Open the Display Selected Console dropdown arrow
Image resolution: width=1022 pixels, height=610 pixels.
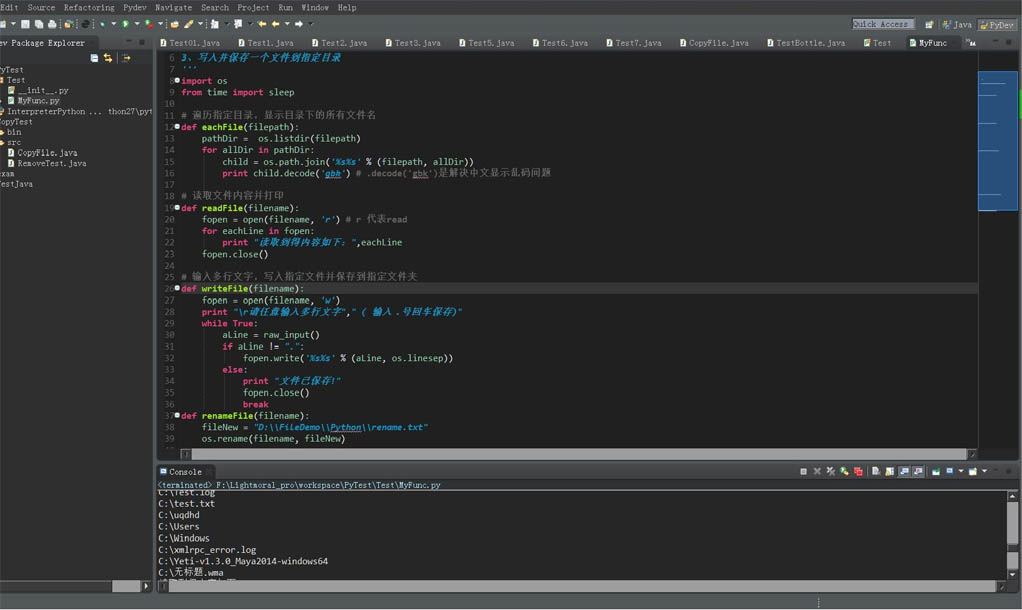point(961,471)
